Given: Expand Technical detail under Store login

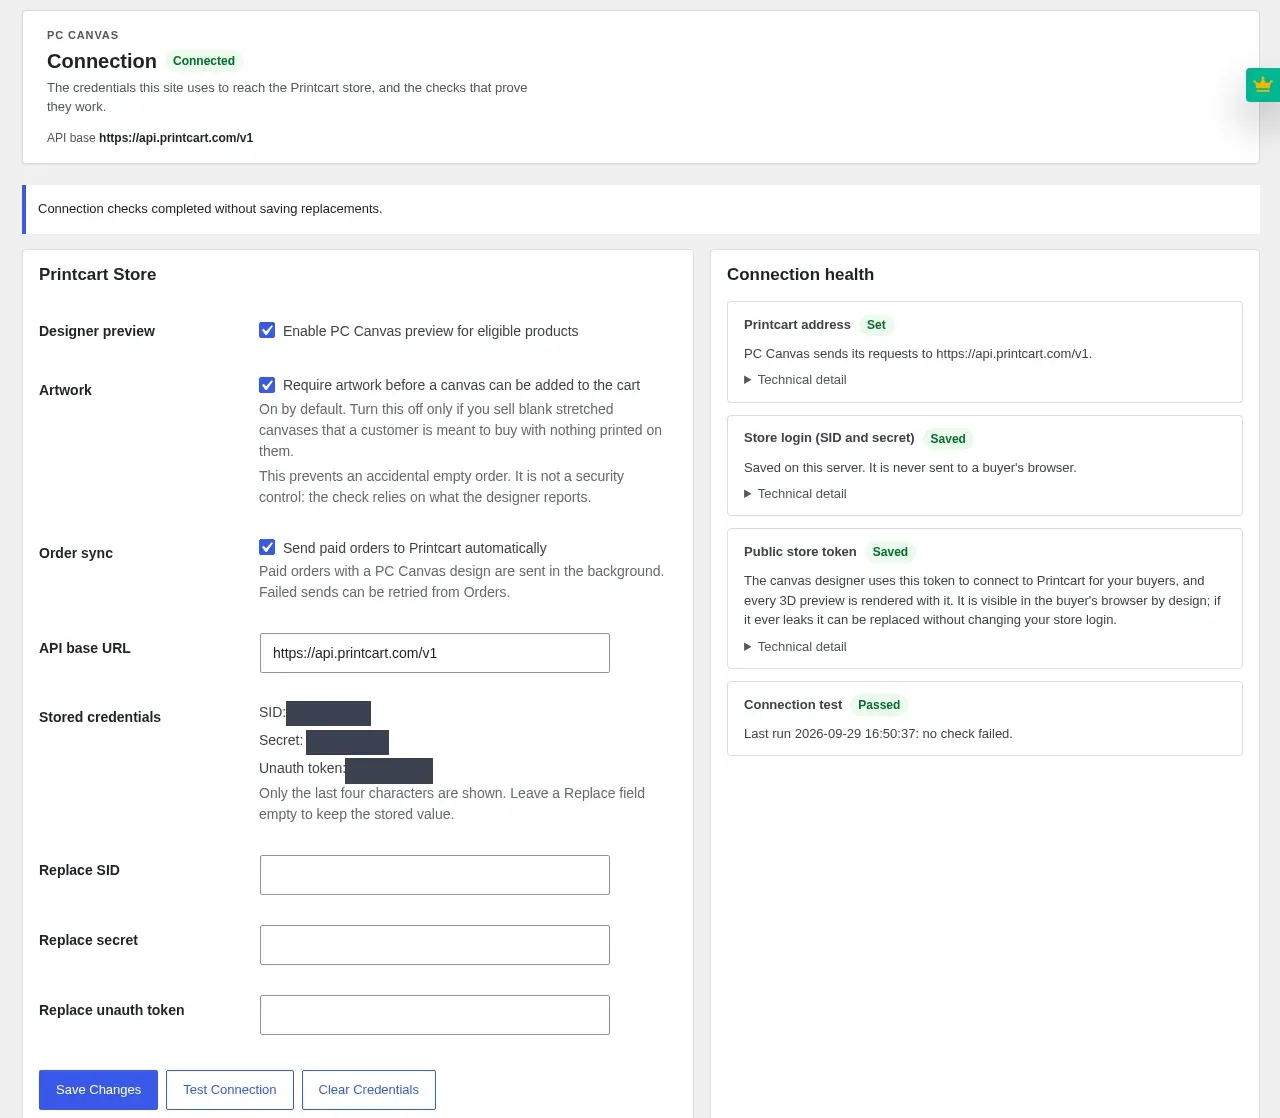Looking at the screenshot, I should click(795, 494).
